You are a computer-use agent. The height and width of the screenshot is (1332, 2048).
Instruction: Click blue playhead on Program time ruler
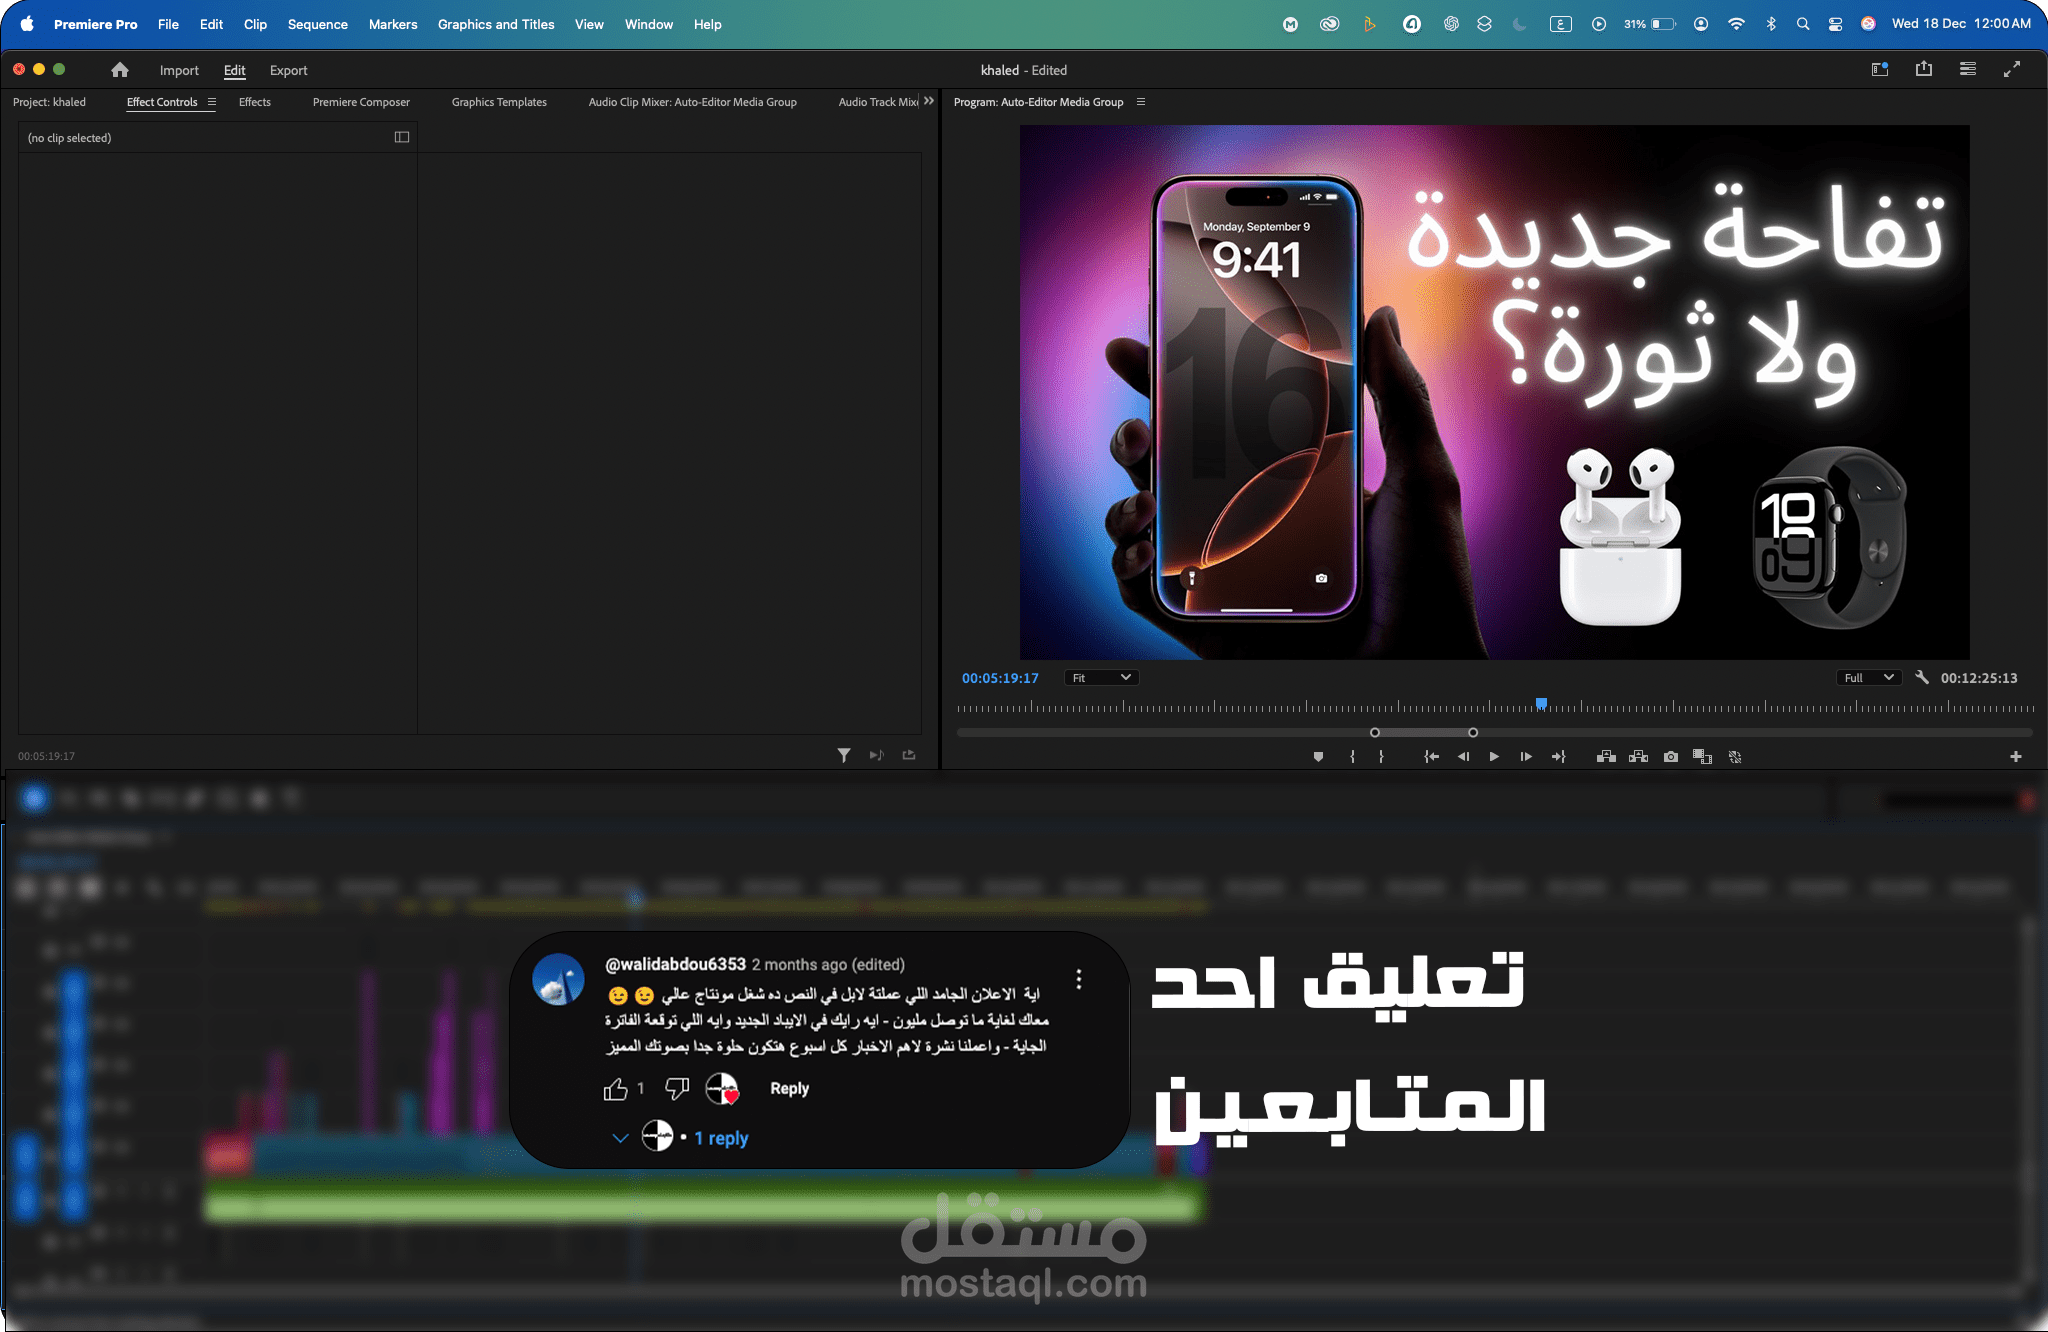[1542, 704]
